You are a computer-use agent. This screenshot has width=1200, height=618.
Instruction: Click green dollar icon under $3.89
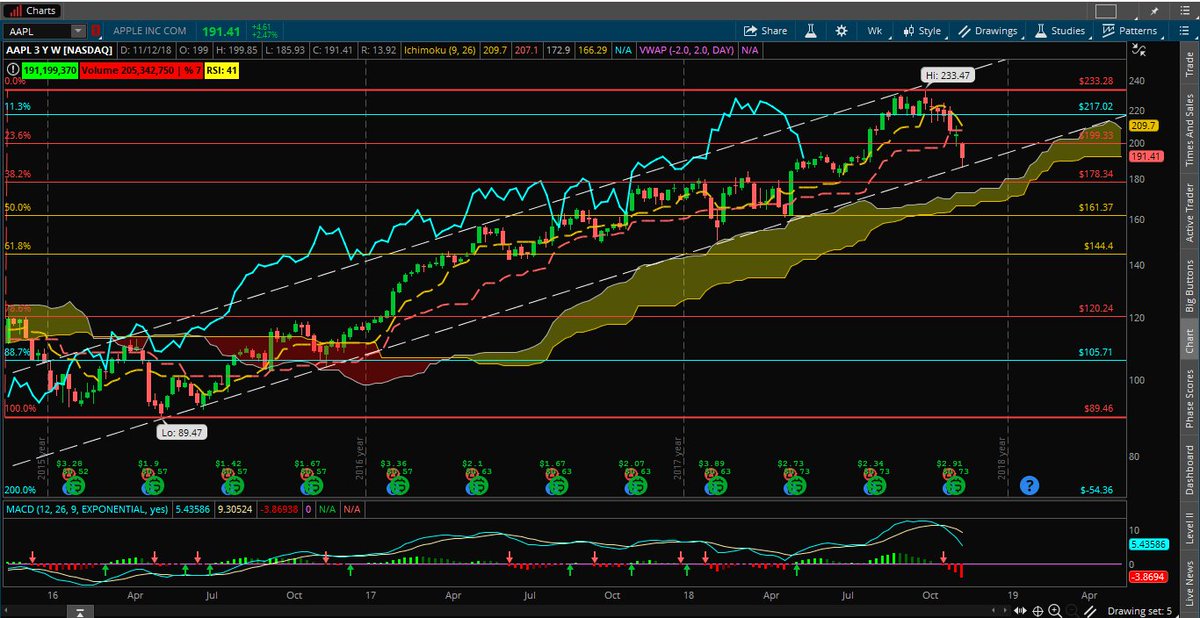coord(716,485)
